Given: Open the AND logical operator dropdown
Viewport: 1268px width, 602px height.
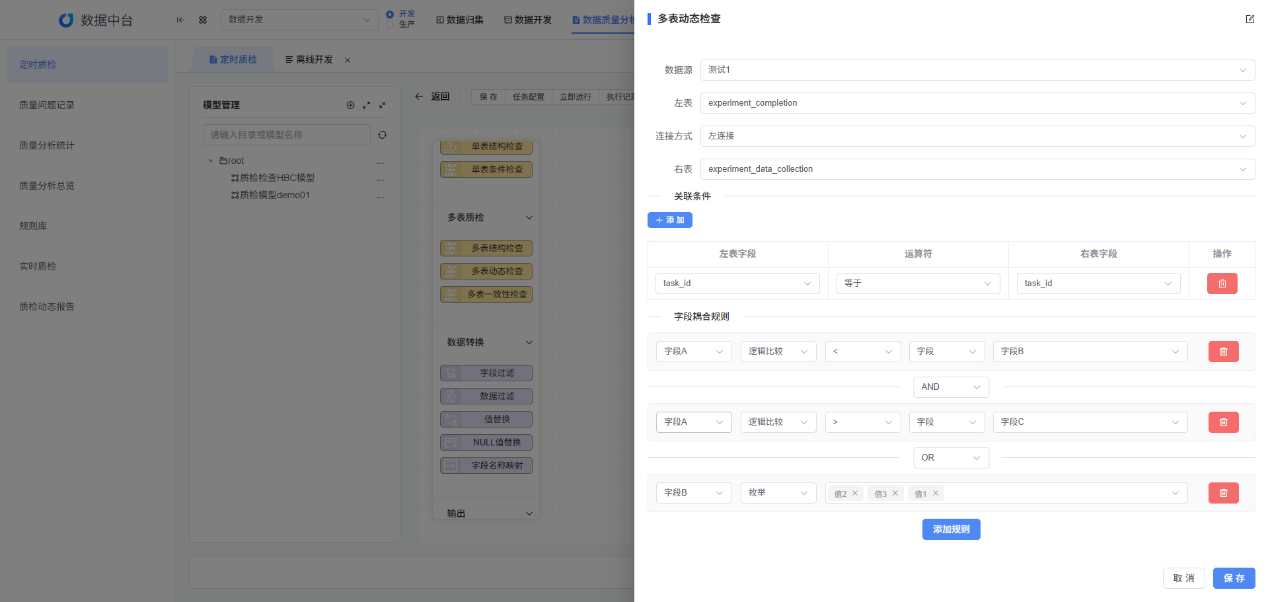Looking at the screenshot, I should pyautogui.click(x=951, y=387).
